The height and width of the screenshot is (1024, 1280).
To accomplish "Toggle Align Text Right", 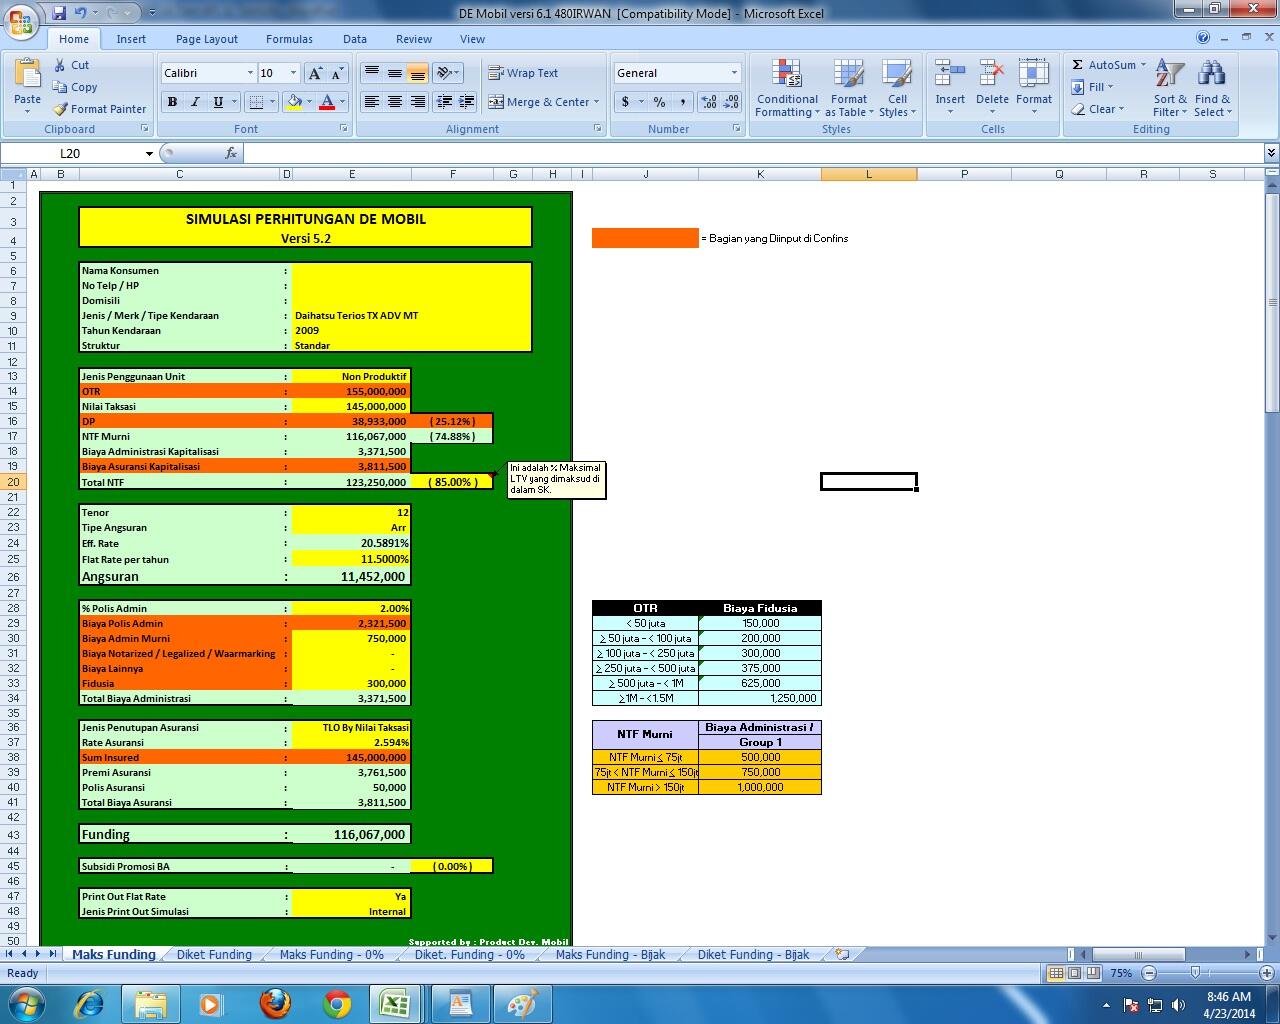I will 417,102.
